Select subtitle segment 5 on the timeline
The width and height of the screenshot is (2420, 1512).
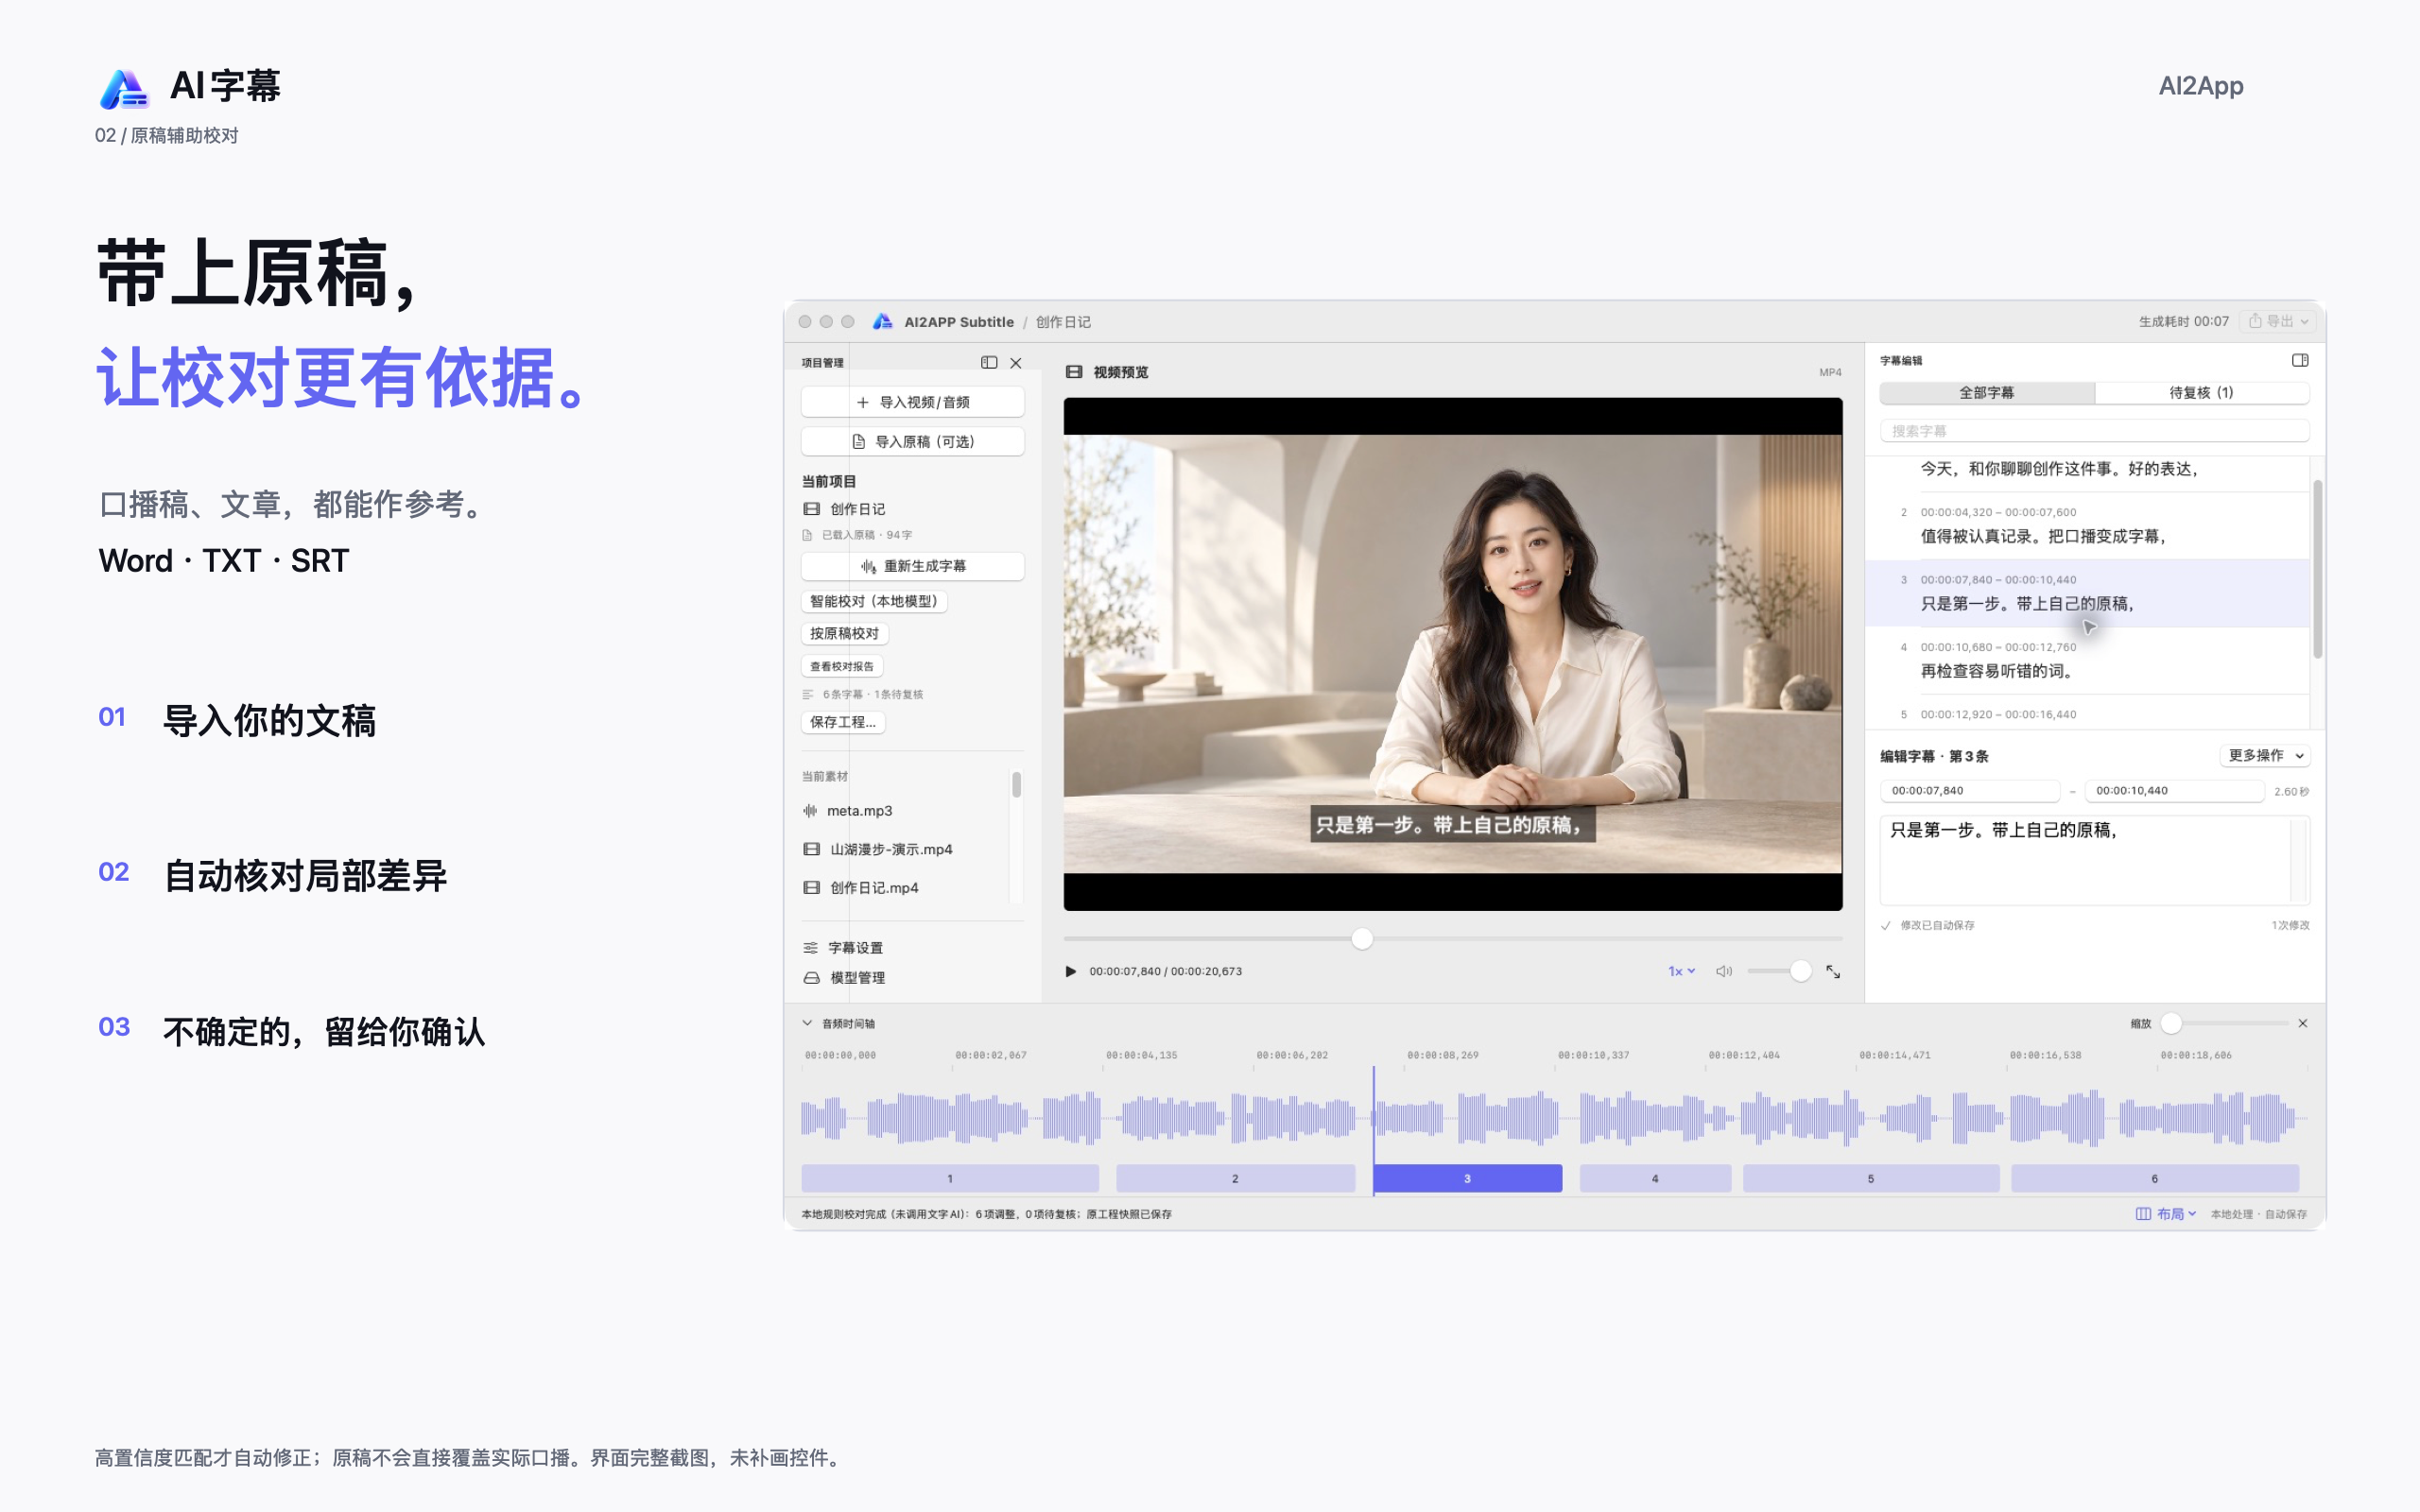(x=1870, y=1178)
